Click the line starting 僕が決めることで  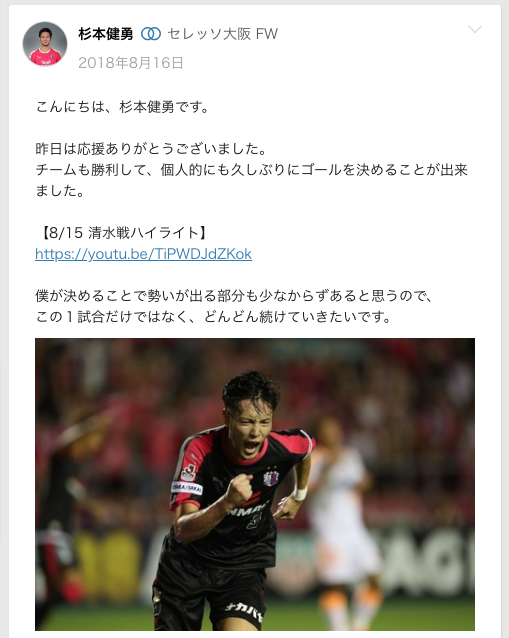point(234,296)
